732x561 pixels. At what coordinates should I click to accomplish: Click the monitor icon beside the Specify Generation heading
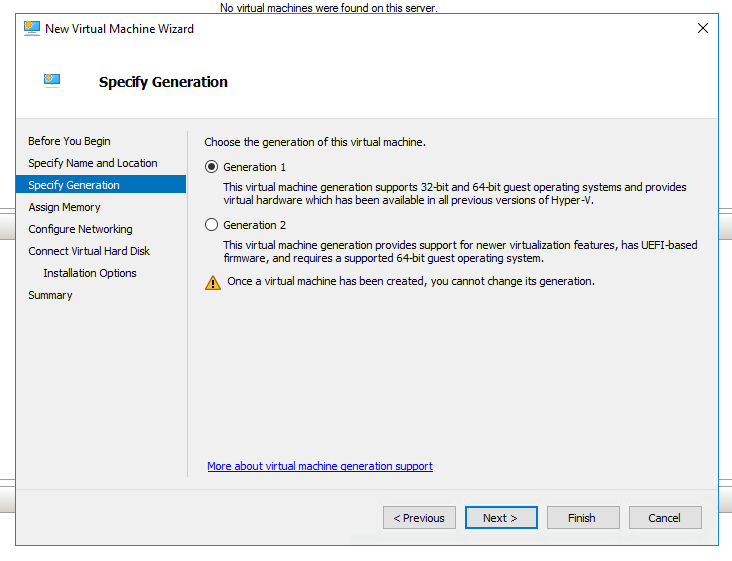point(53,81)
